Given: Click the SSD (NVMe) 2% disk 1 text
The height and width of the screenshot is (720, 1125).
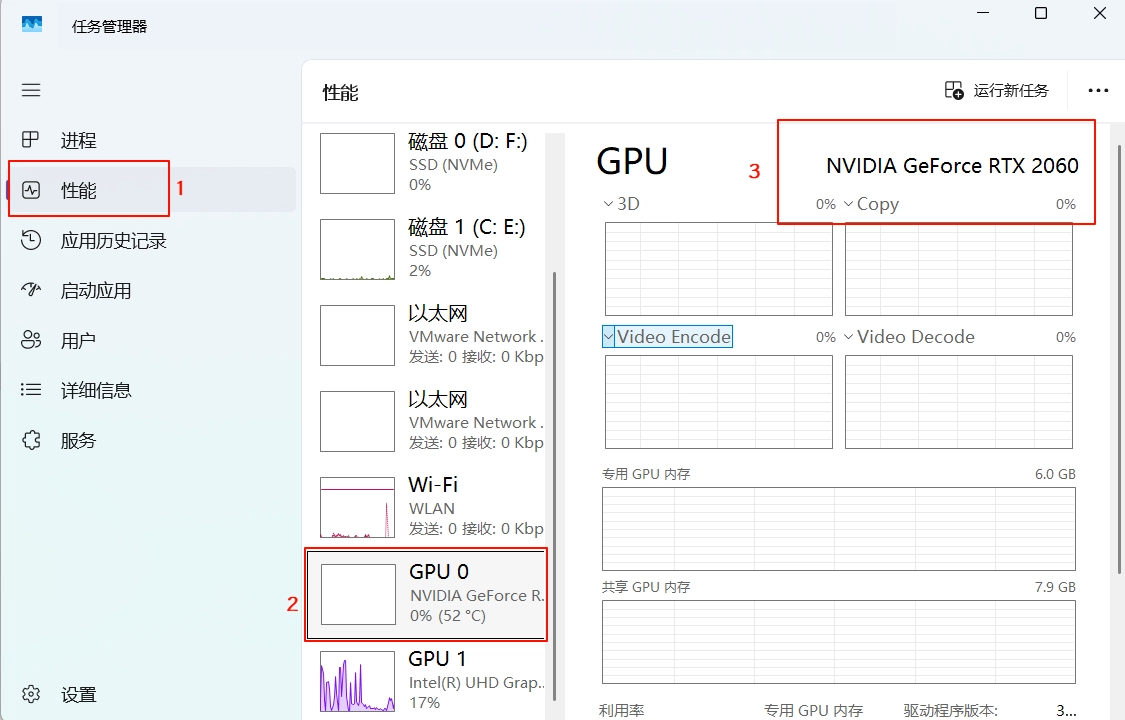Looking at the screenshot, I should [x=420, y=271].
